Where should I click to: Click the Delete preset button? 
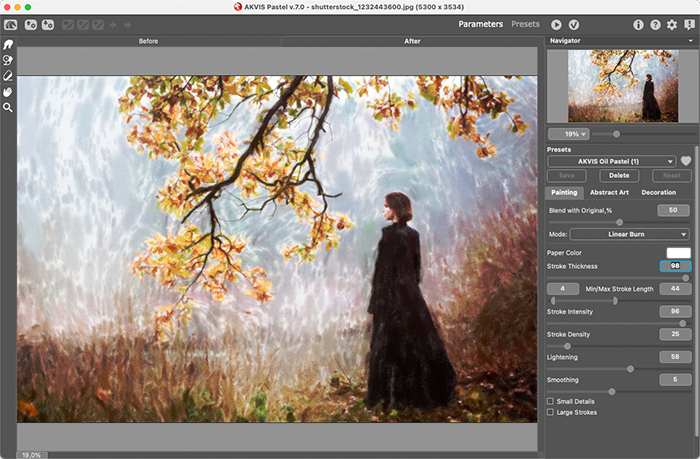pos(619,175)
